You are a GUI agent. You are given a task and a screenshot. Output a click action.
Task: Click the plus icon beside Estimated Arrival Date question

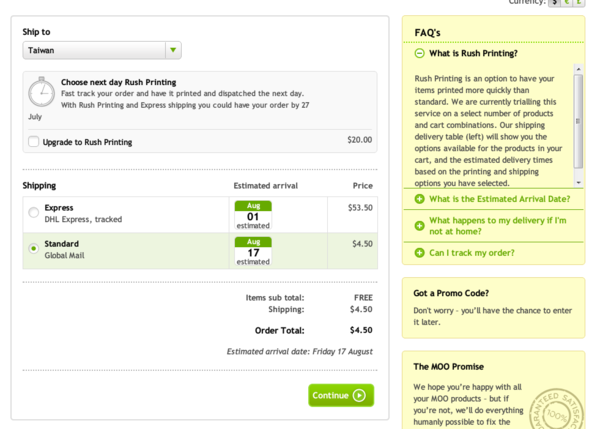(x=419, y=199)
